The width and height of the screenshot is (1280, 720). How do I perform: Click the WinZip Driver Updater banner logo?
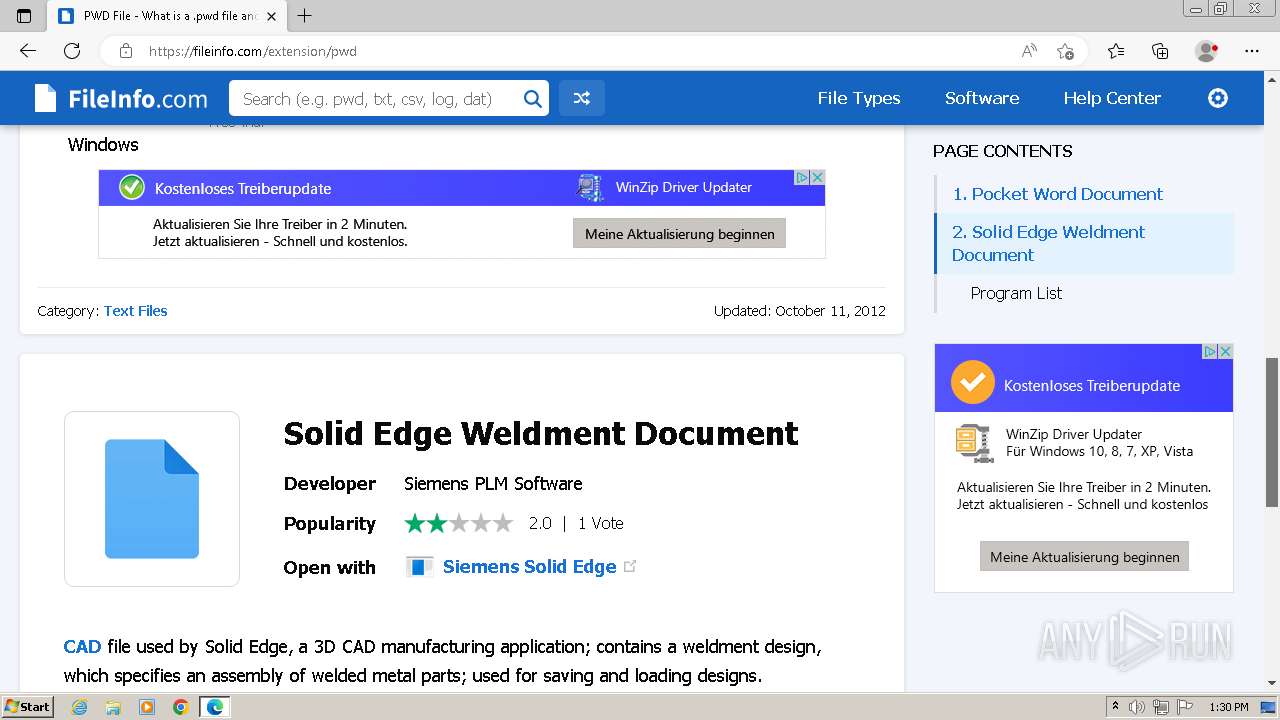pyautogui.click(x=591, y=187)
